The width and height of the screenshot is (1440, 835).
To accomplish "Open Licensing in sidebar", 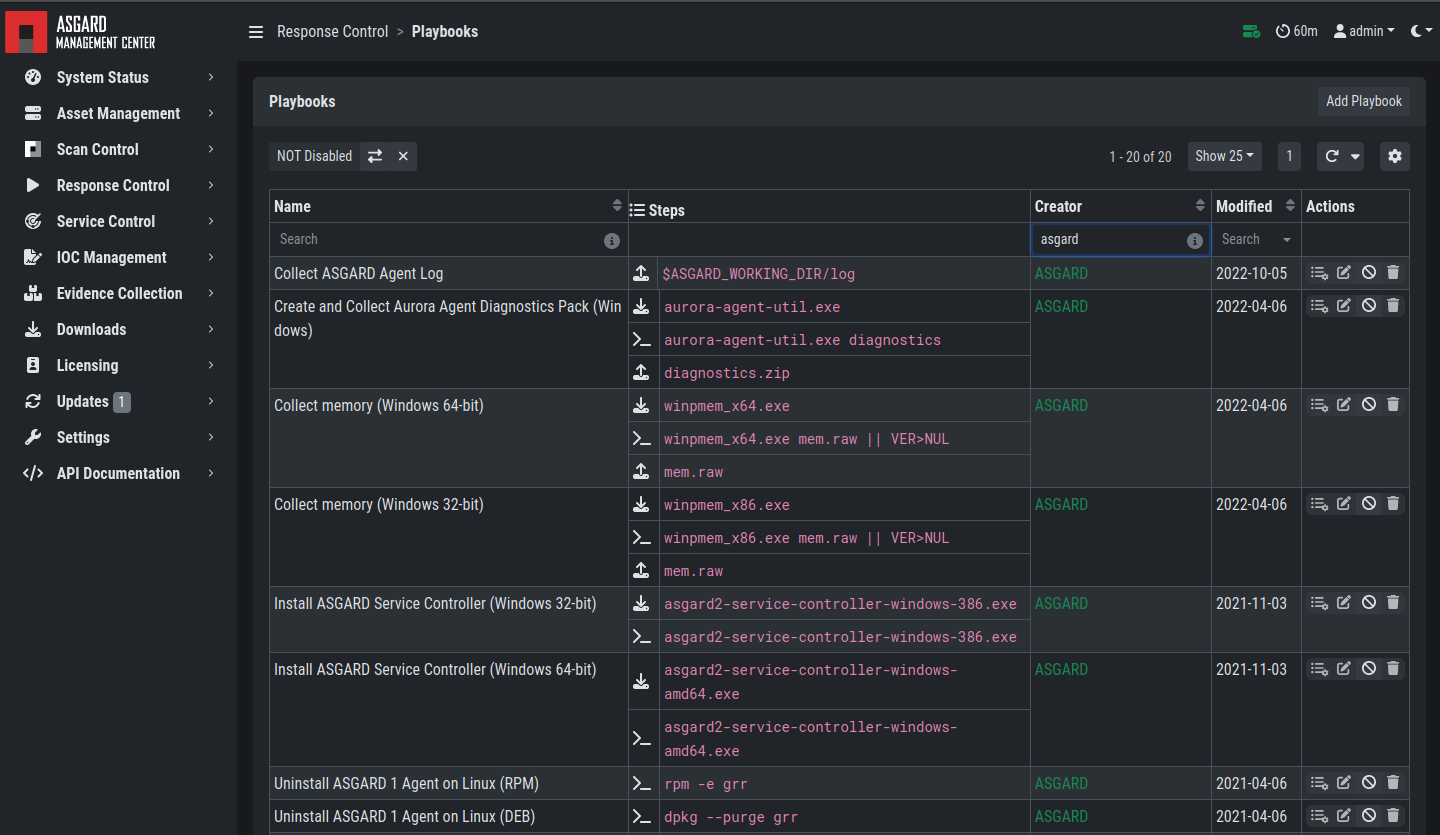I will 118,366.
